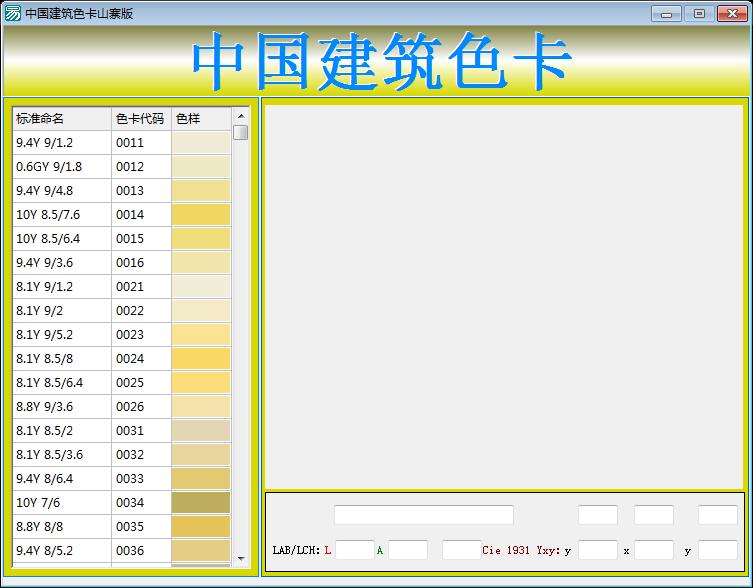Viewport: 753px width, 588px height.
Task: Select the color swatch for code 0014
Action: click(201, 215)
